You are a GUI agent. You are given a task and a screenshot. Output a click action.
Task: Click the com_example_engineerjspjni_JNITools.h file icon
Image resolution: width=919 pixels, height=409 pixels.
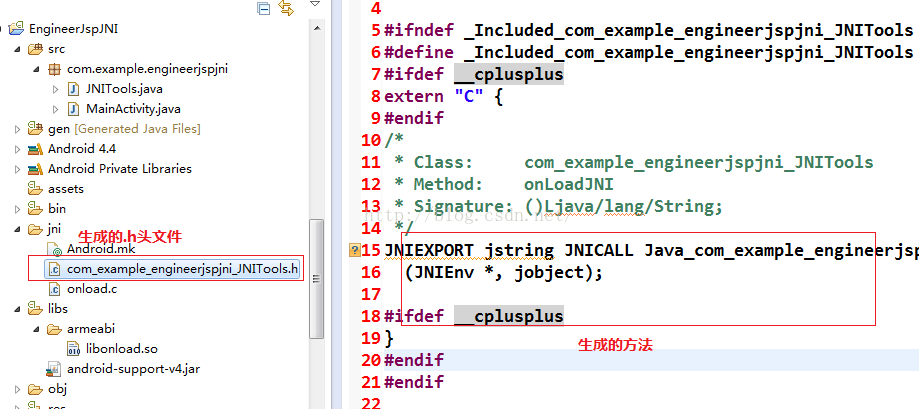pyautogui.click(x=55, y=270)
